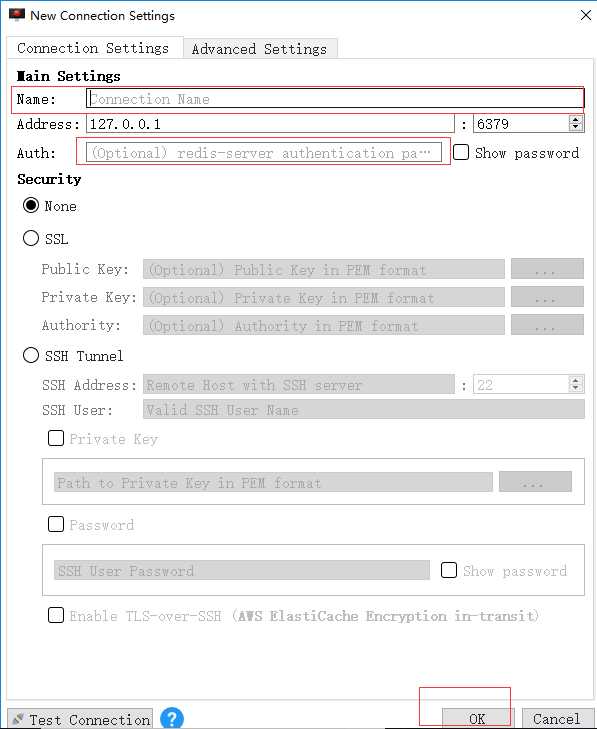Image resolution: width=597 pixels, height=729 pixels.
Task: Increase the port number with up arrow
Action: [x=576, y=119]
